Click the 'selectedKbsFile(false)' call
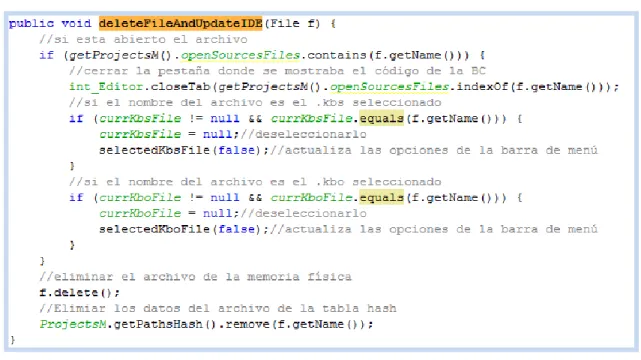Image resolution: width=641 pixels, height=360 pixels. (x=180, y=150)
